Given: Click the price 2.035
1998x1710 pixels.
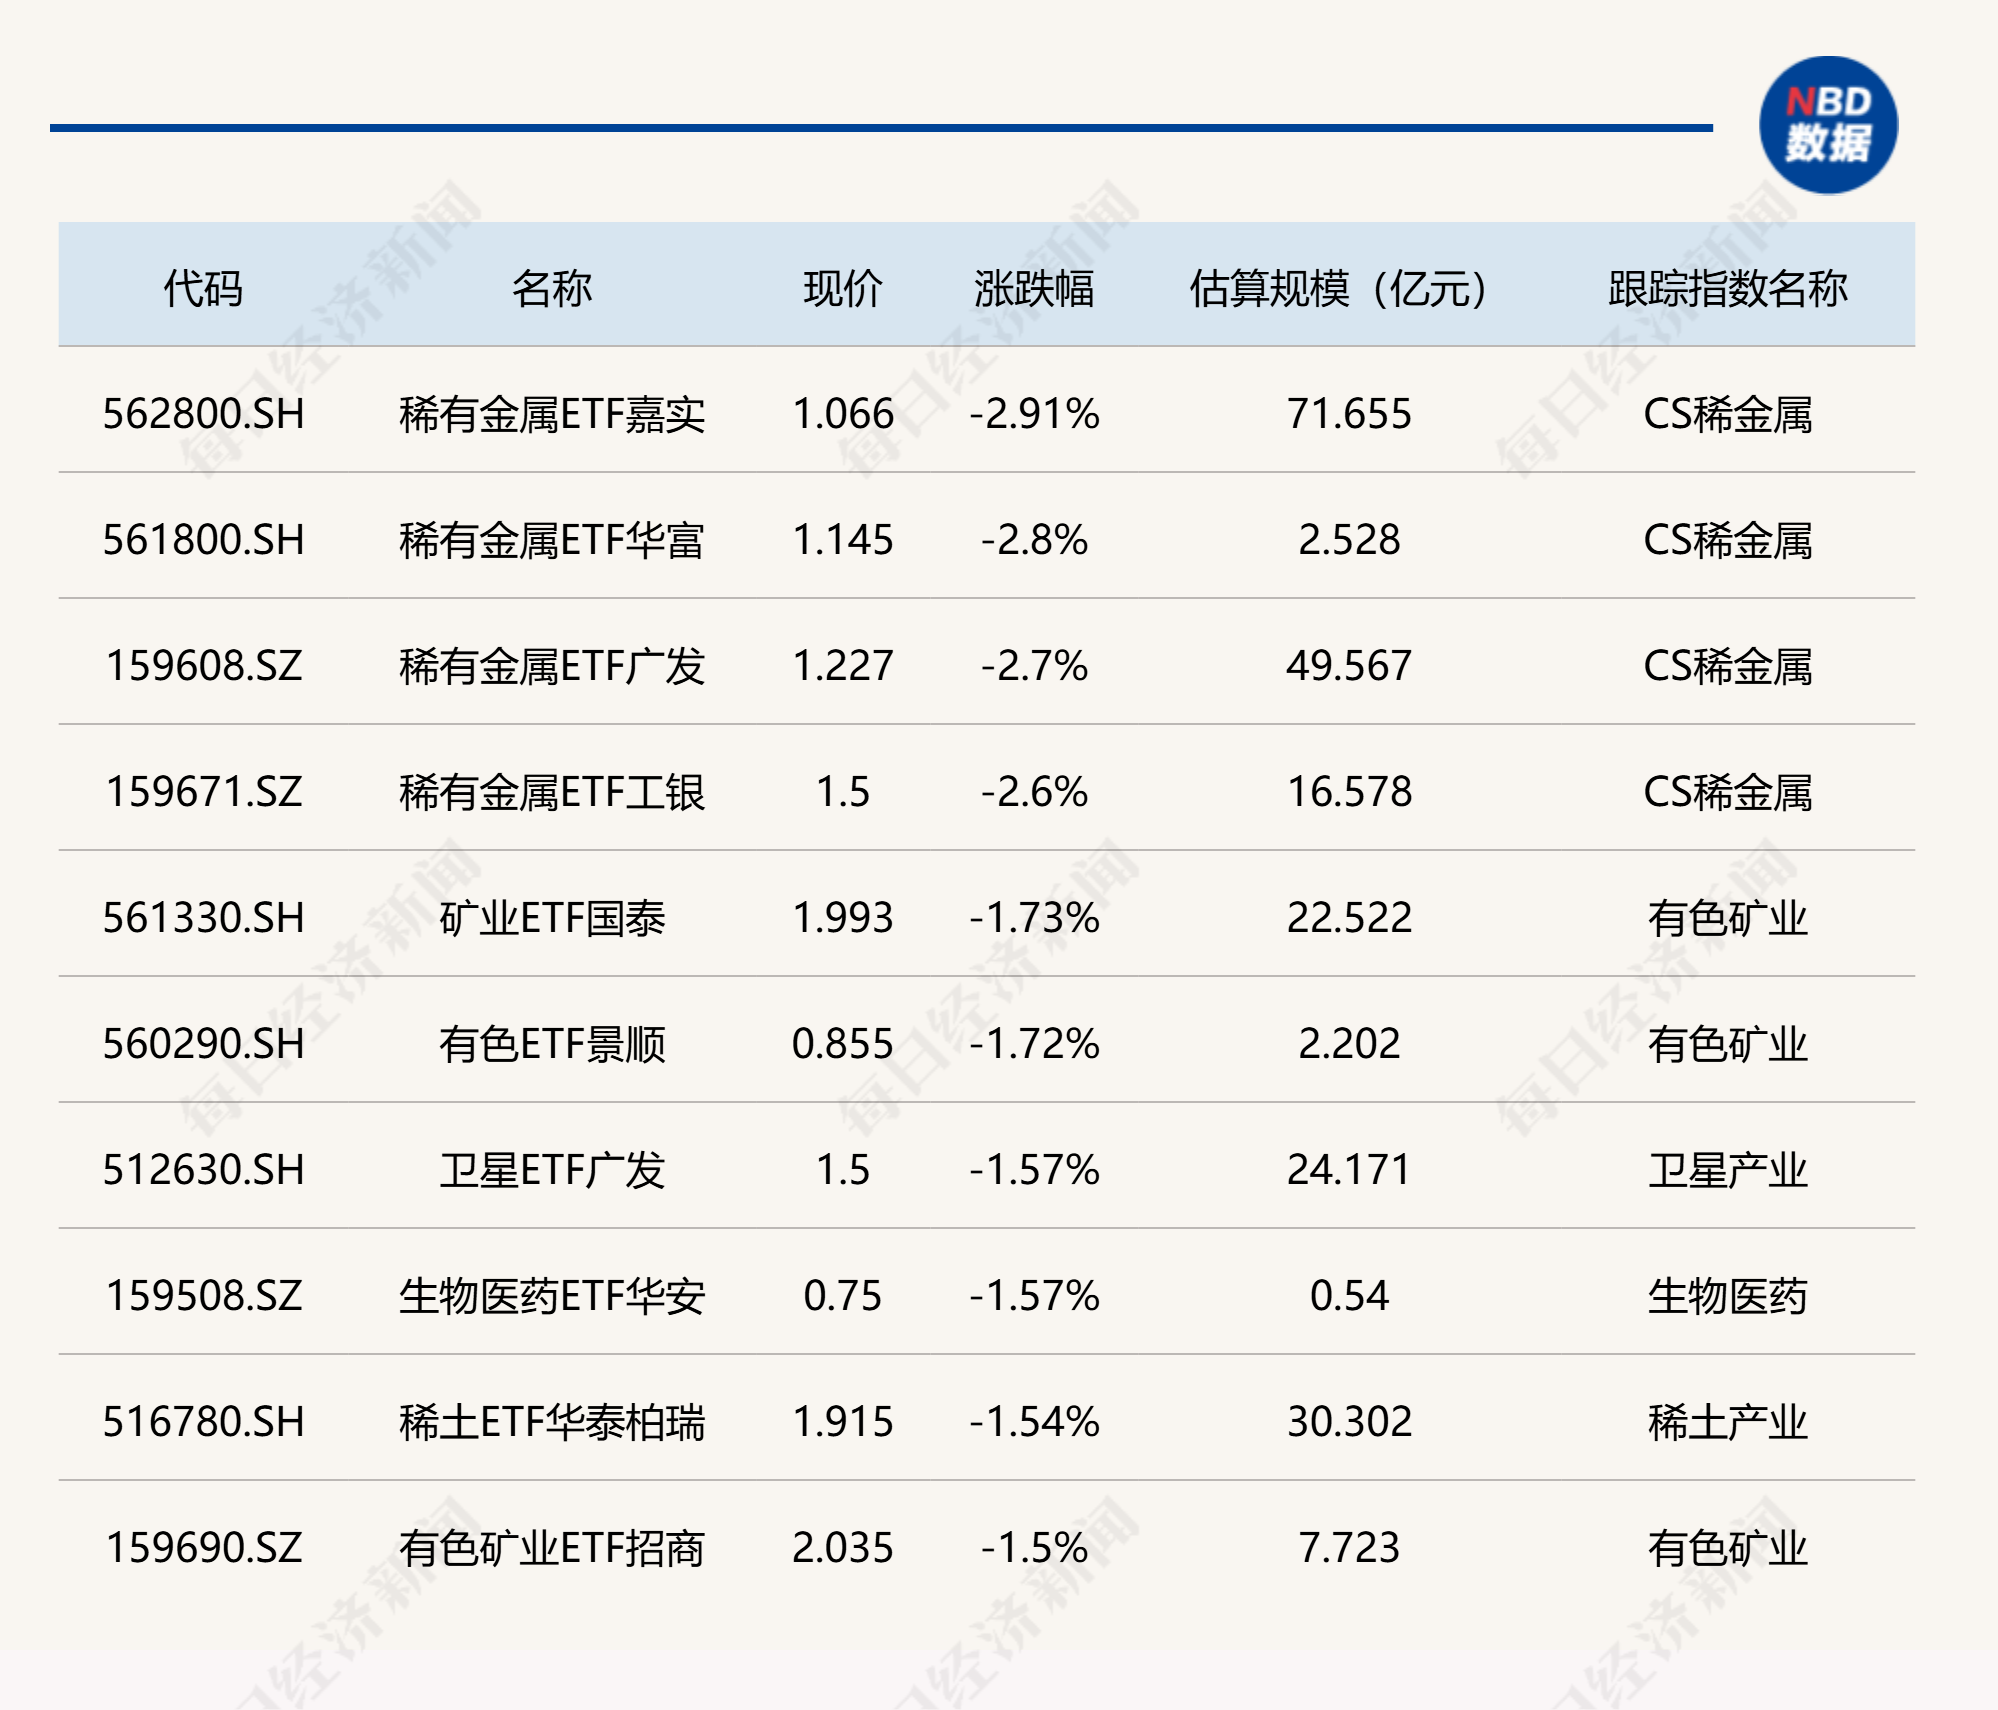Looking at the screenshot, I should 843,1548.
